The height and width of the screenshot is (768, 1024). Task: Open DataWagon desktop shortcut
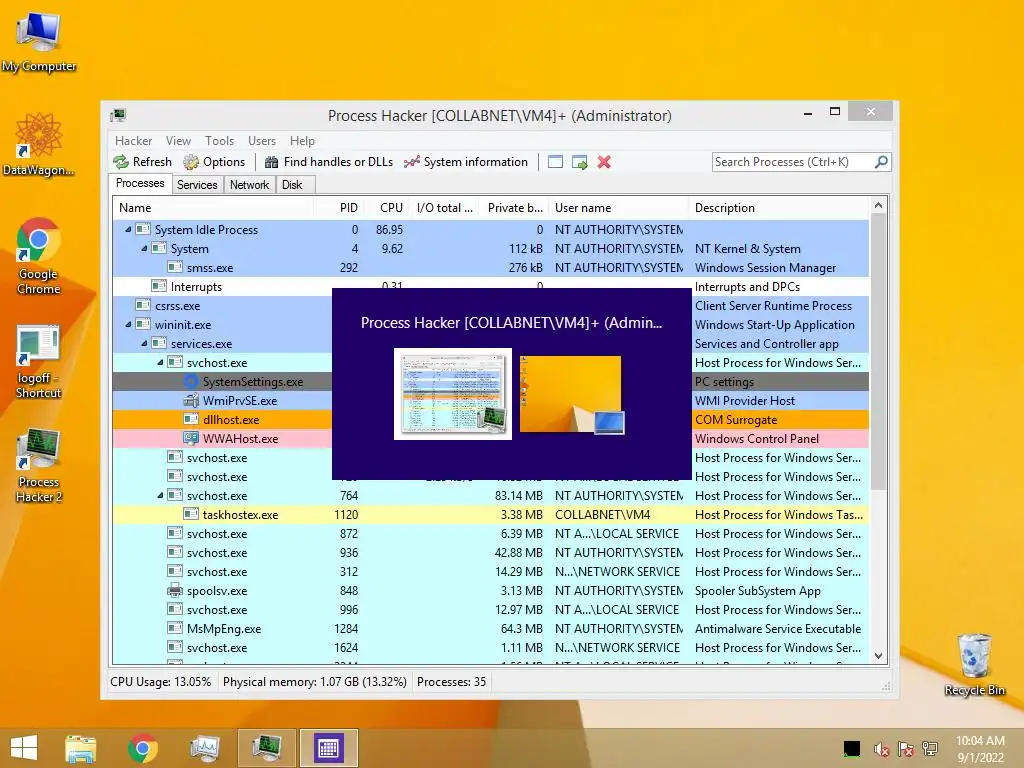pyautogui.click(x=39, y=144)
